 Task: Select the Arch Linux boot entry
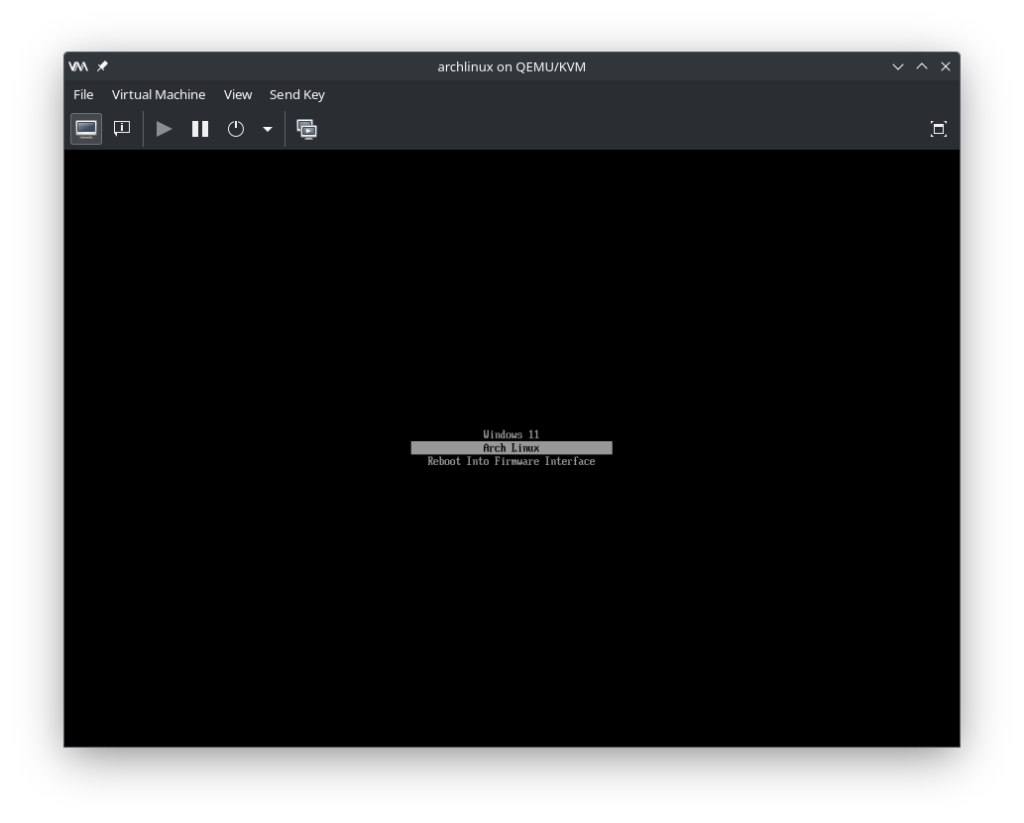click(511, 447)
